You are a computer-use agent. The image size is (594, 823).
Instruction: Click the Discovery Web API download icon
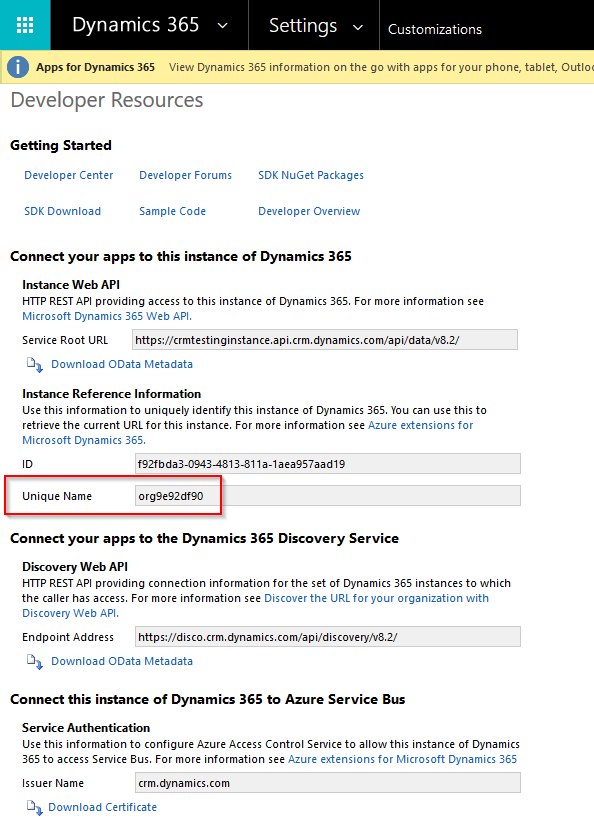[x=35, y=661]
